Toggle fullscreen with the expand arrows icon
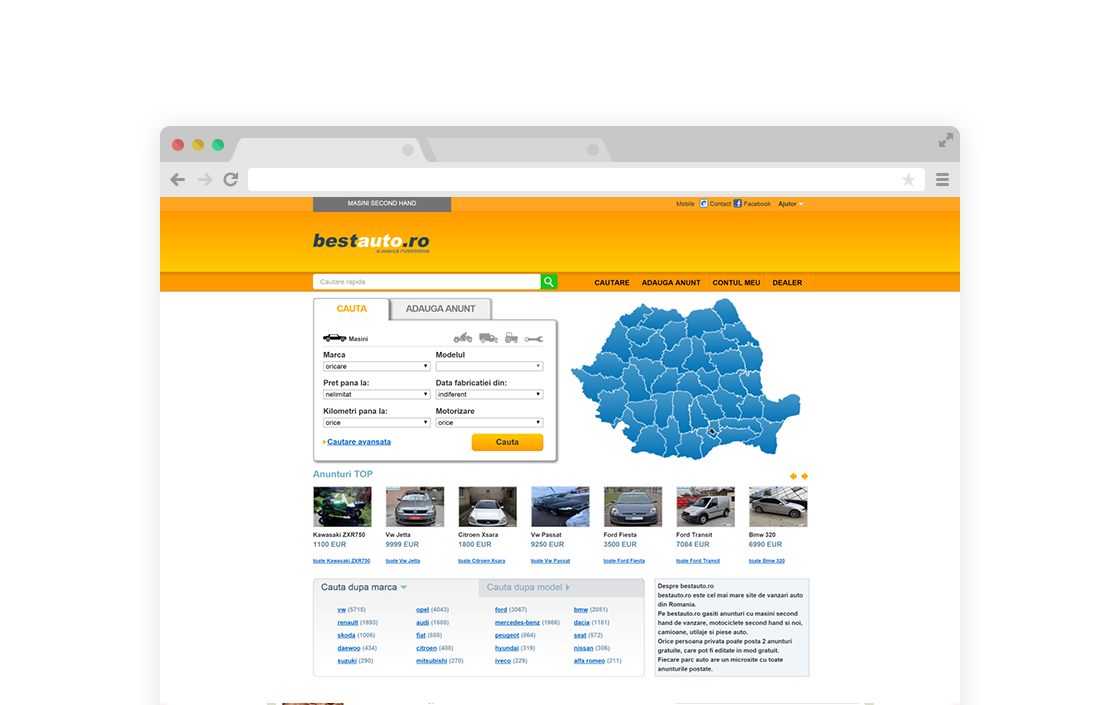 (945, 141)
